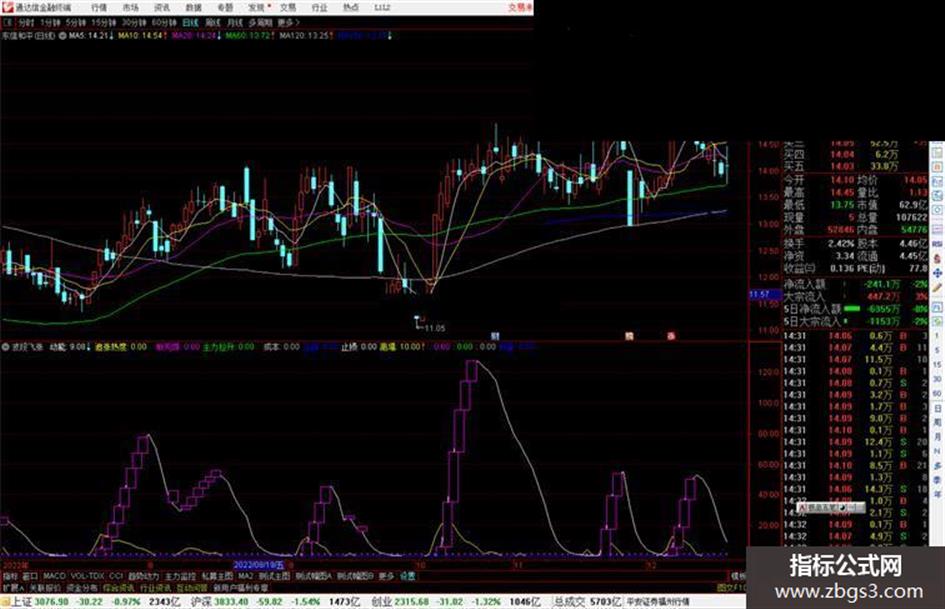Click the 年 shortcut in the right sidebar
This screenshot has width=945, height=609.
coord(937,495)
